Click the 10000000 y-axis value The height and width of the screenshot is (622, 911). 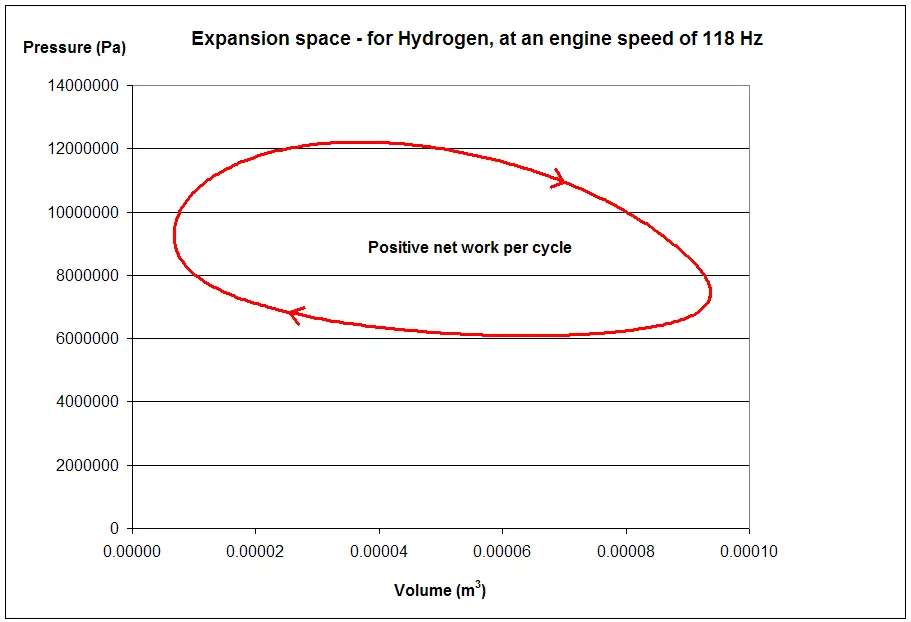[x=83, y=213]
